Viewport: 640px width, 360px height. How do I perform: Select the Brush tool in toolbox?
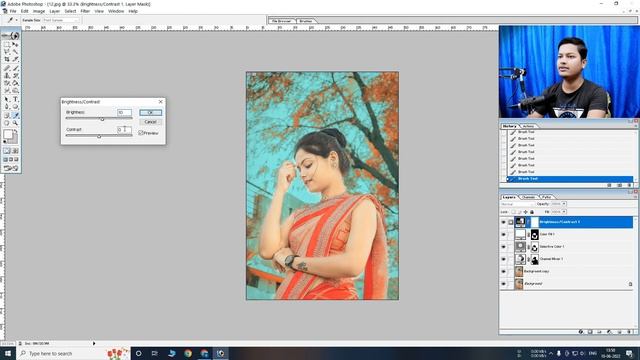point(16,68)
